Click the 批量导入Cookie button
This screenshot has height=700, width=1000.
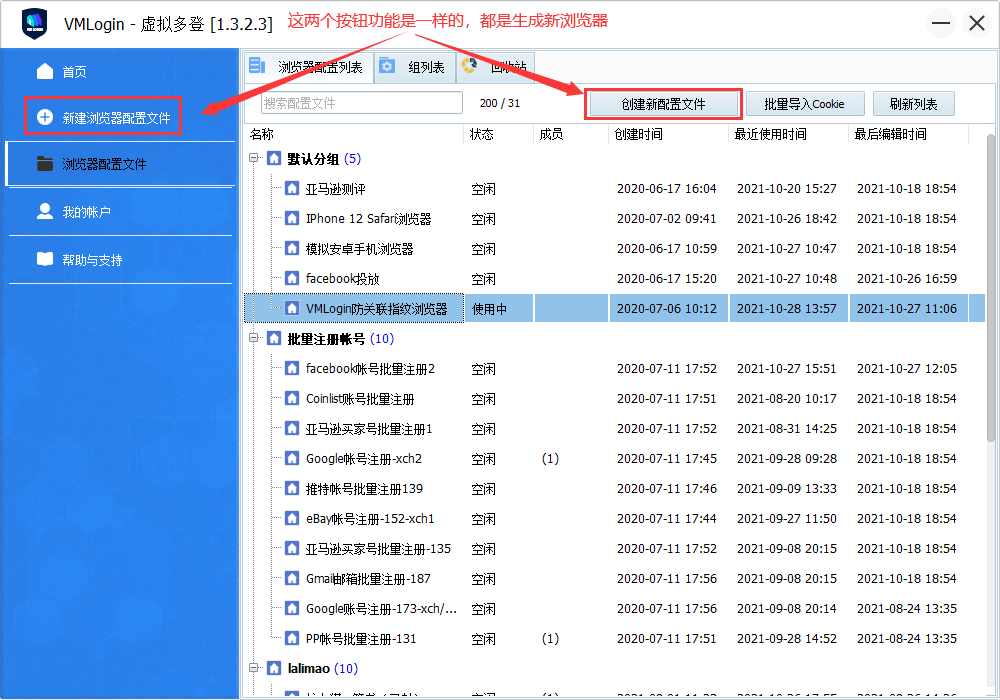(x=805, y=104)
